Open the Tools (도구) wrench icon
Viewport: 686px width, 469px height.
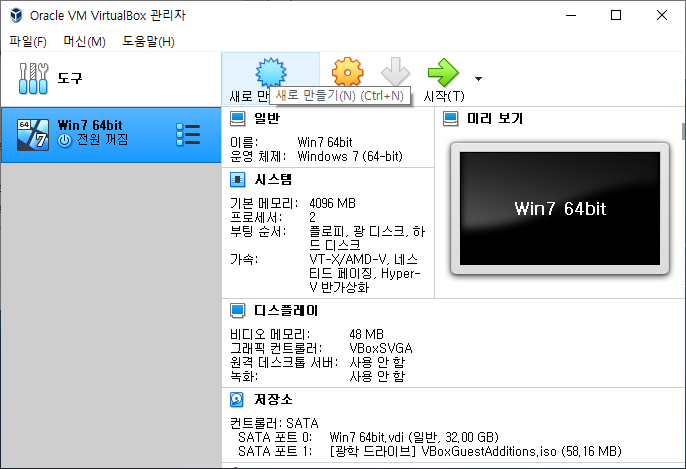click(x=33, y=79)
